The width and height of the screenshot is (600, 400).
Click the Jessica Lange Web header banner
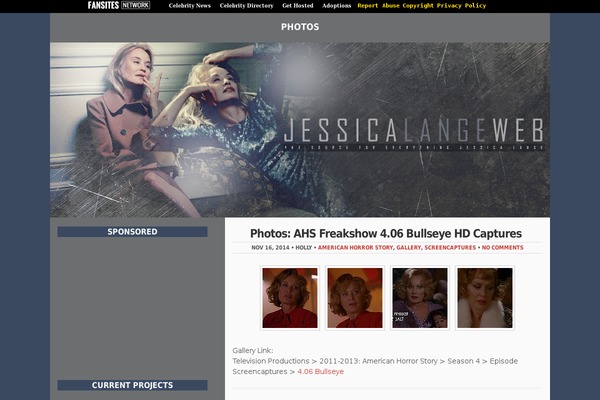[300, 129]
